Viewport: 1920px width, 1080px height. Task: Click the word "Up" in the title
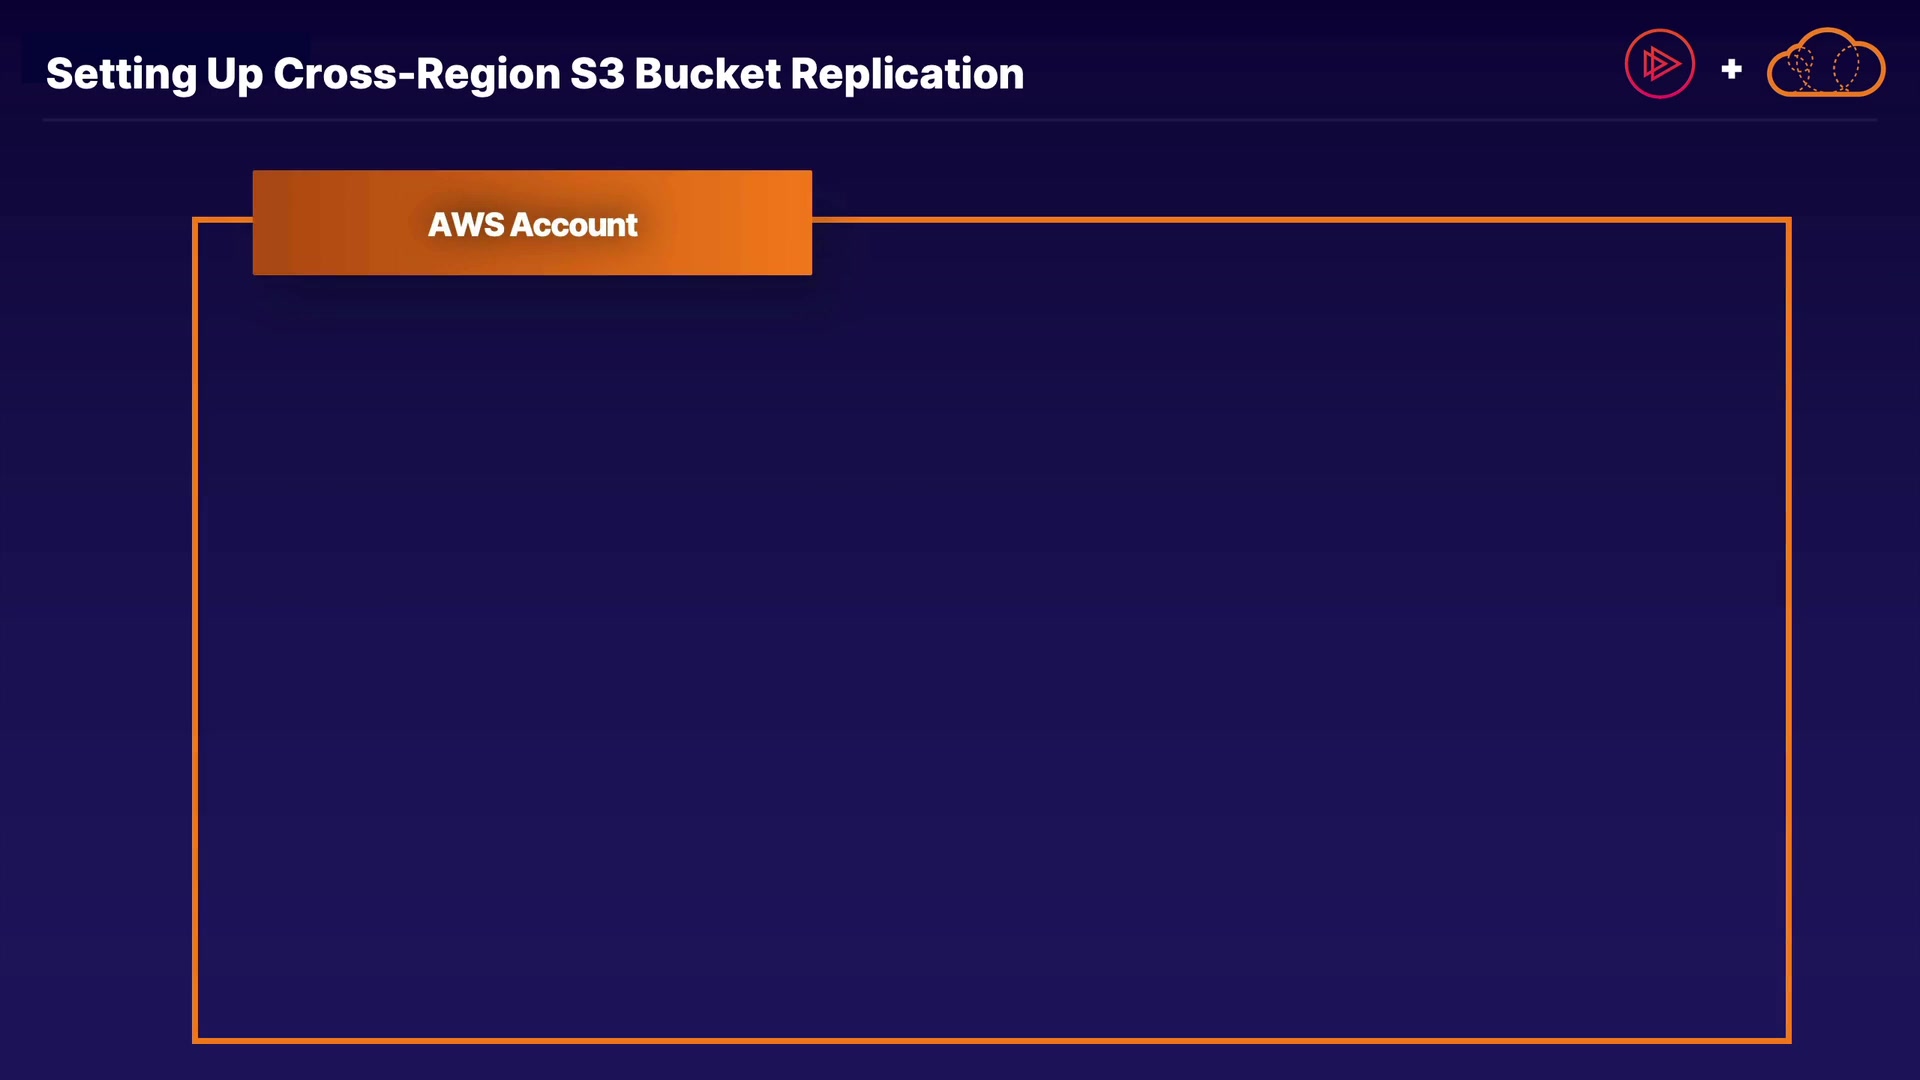point(234,75)
